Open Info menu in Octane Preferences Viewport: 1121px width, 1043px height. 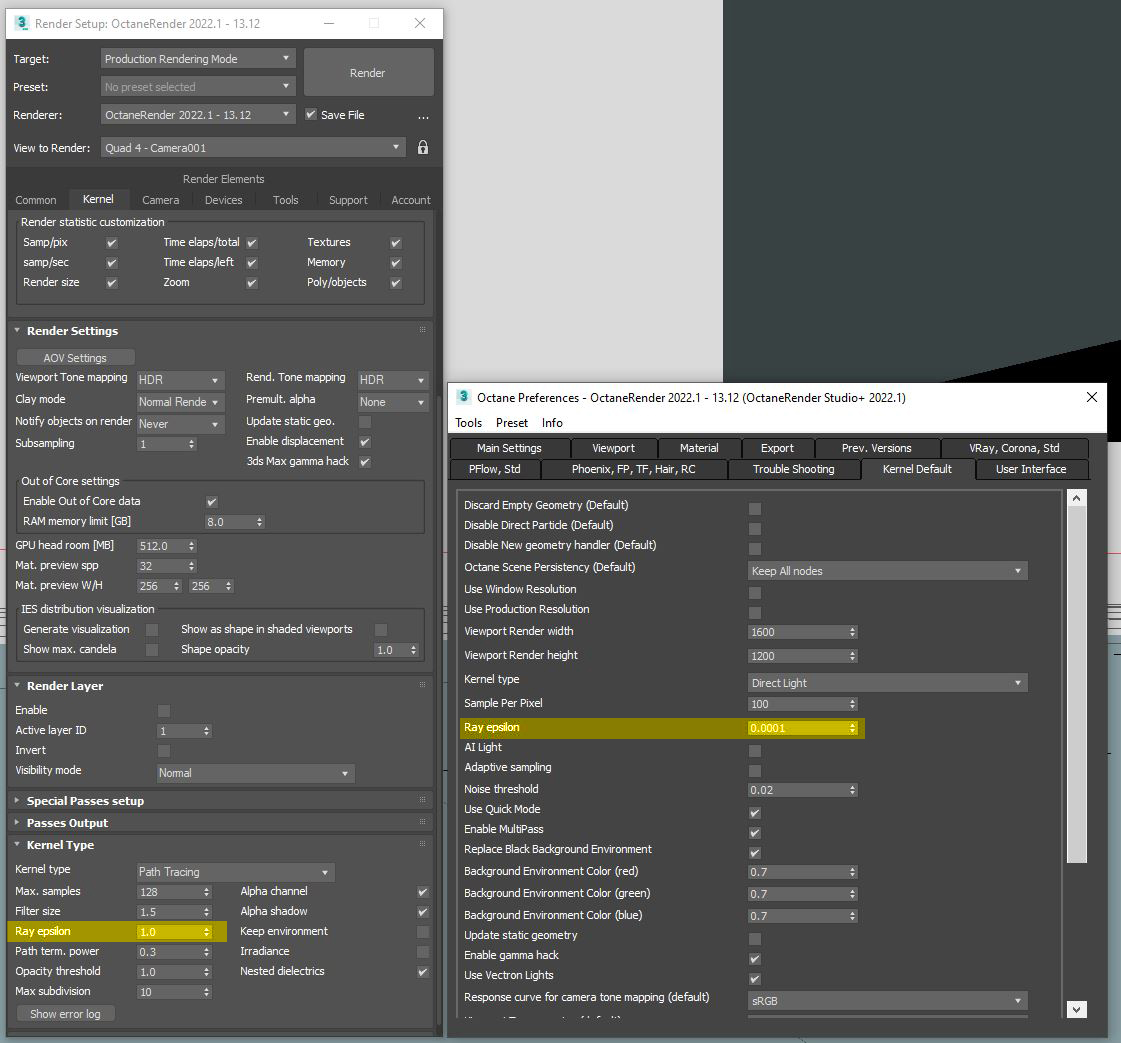pyautogui.click(x=552, y=422)
